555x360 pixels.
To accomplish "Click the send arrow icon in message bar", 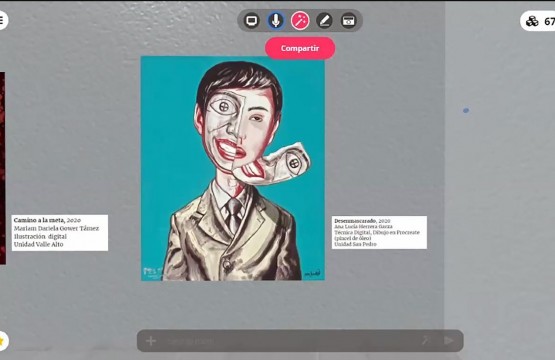I will click(449, 341).
